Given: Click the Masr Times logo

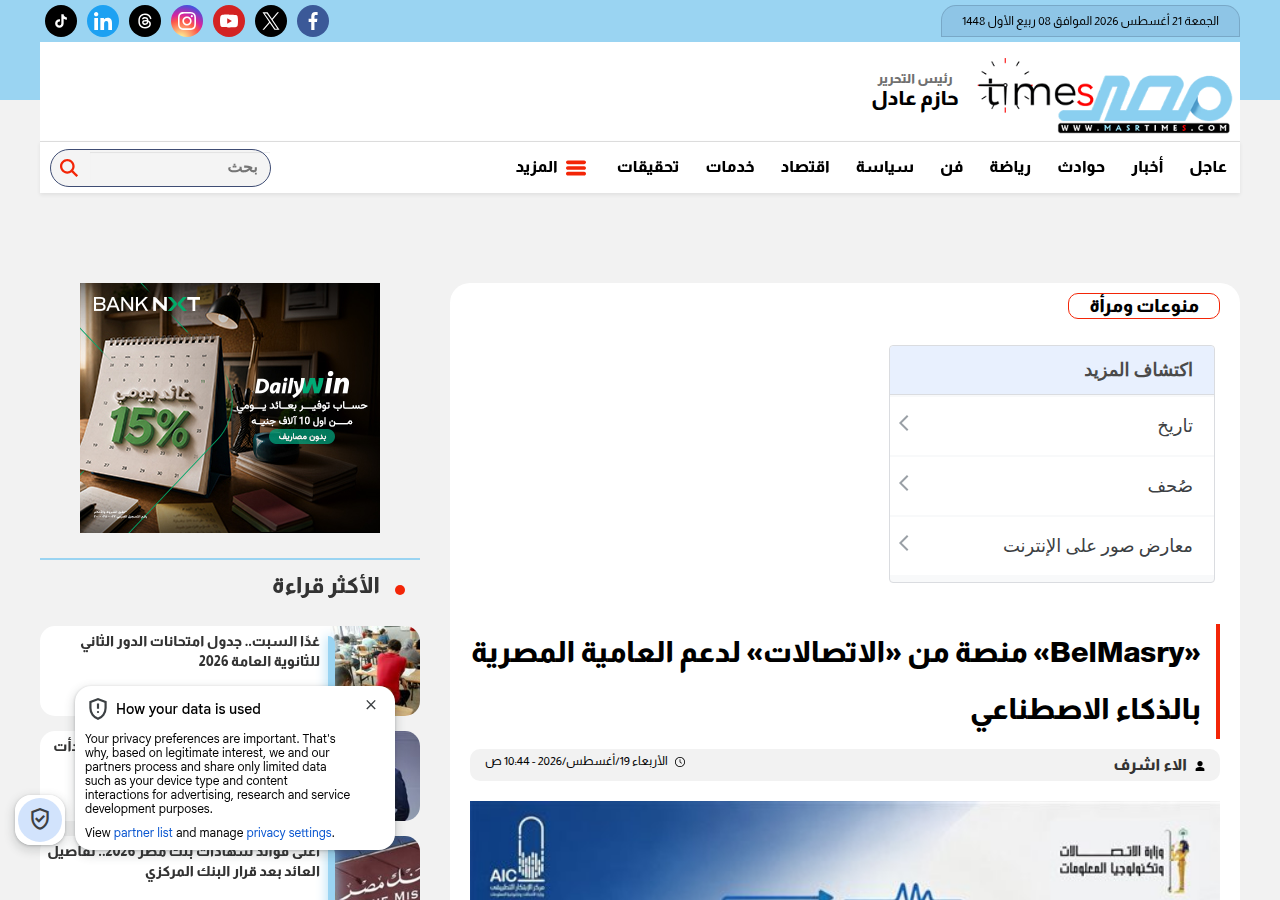Looking at the screenshot, I should click(1104, 96).
